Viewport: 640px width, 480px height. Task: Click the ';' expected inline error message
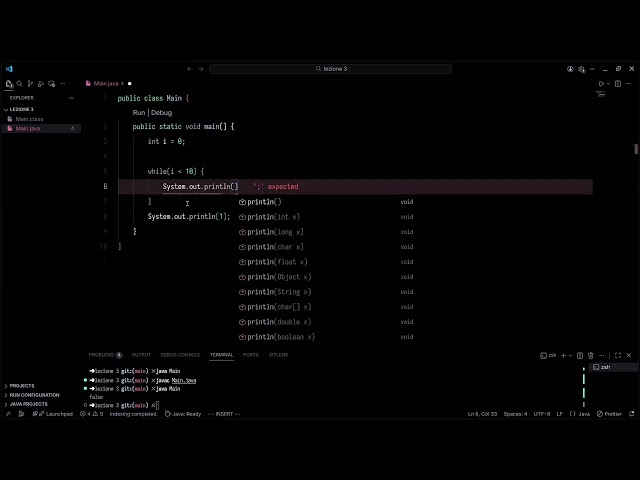tap(276, 187)
